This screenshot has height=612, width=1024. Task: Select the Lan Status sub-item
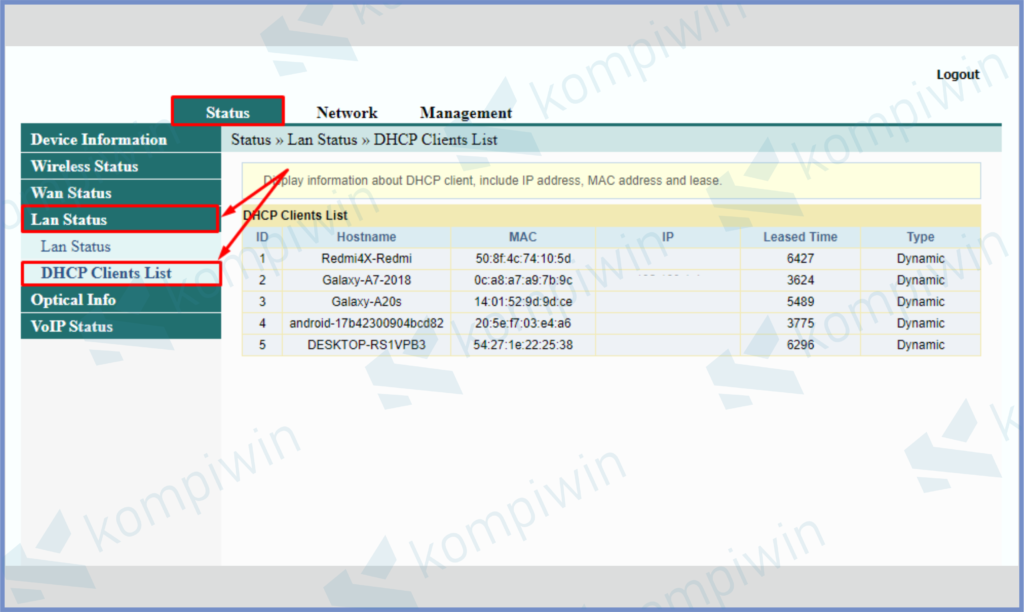pyautogui.click(x=76, y=246)
